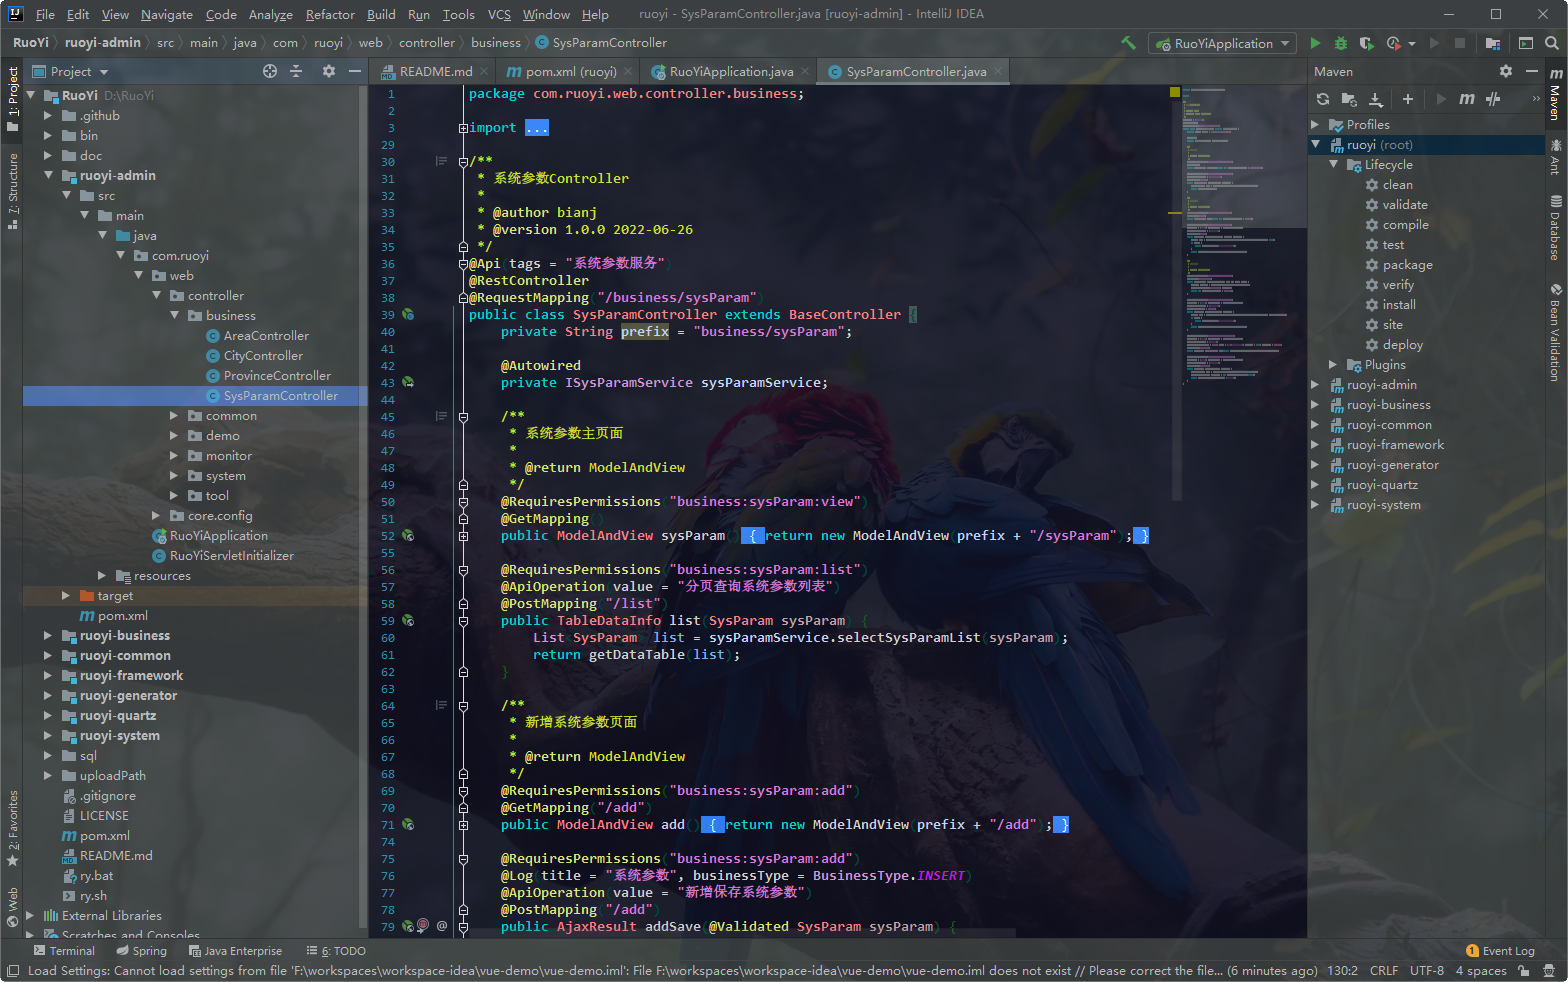Open the Java Enterprise tool window

point(235,951)
